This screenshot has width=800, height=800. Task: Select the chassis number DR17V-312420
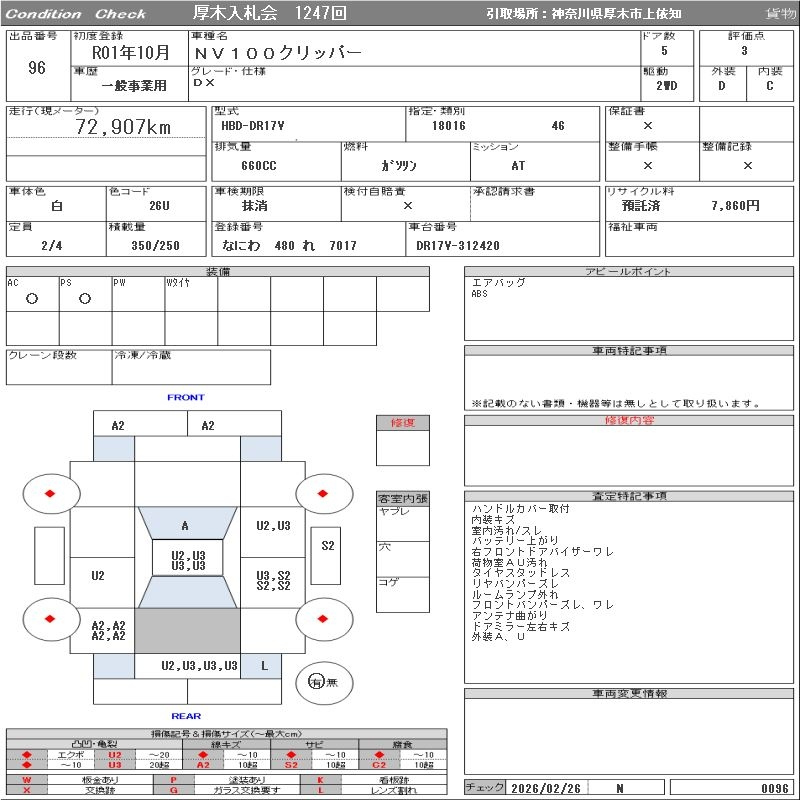(x=458, y=246)
